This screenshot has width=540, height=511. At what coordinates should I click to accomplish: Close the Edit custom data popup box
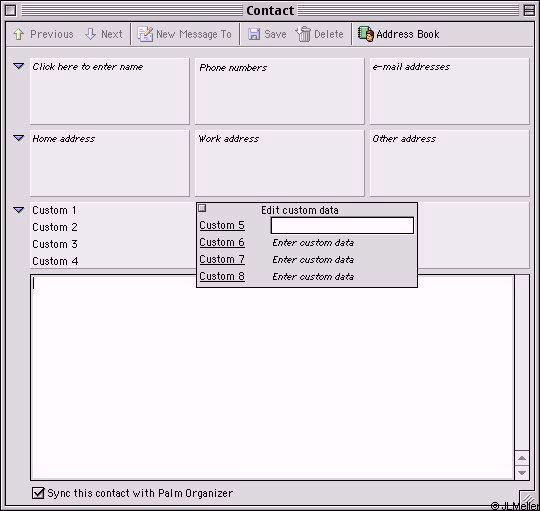[202, 208]
